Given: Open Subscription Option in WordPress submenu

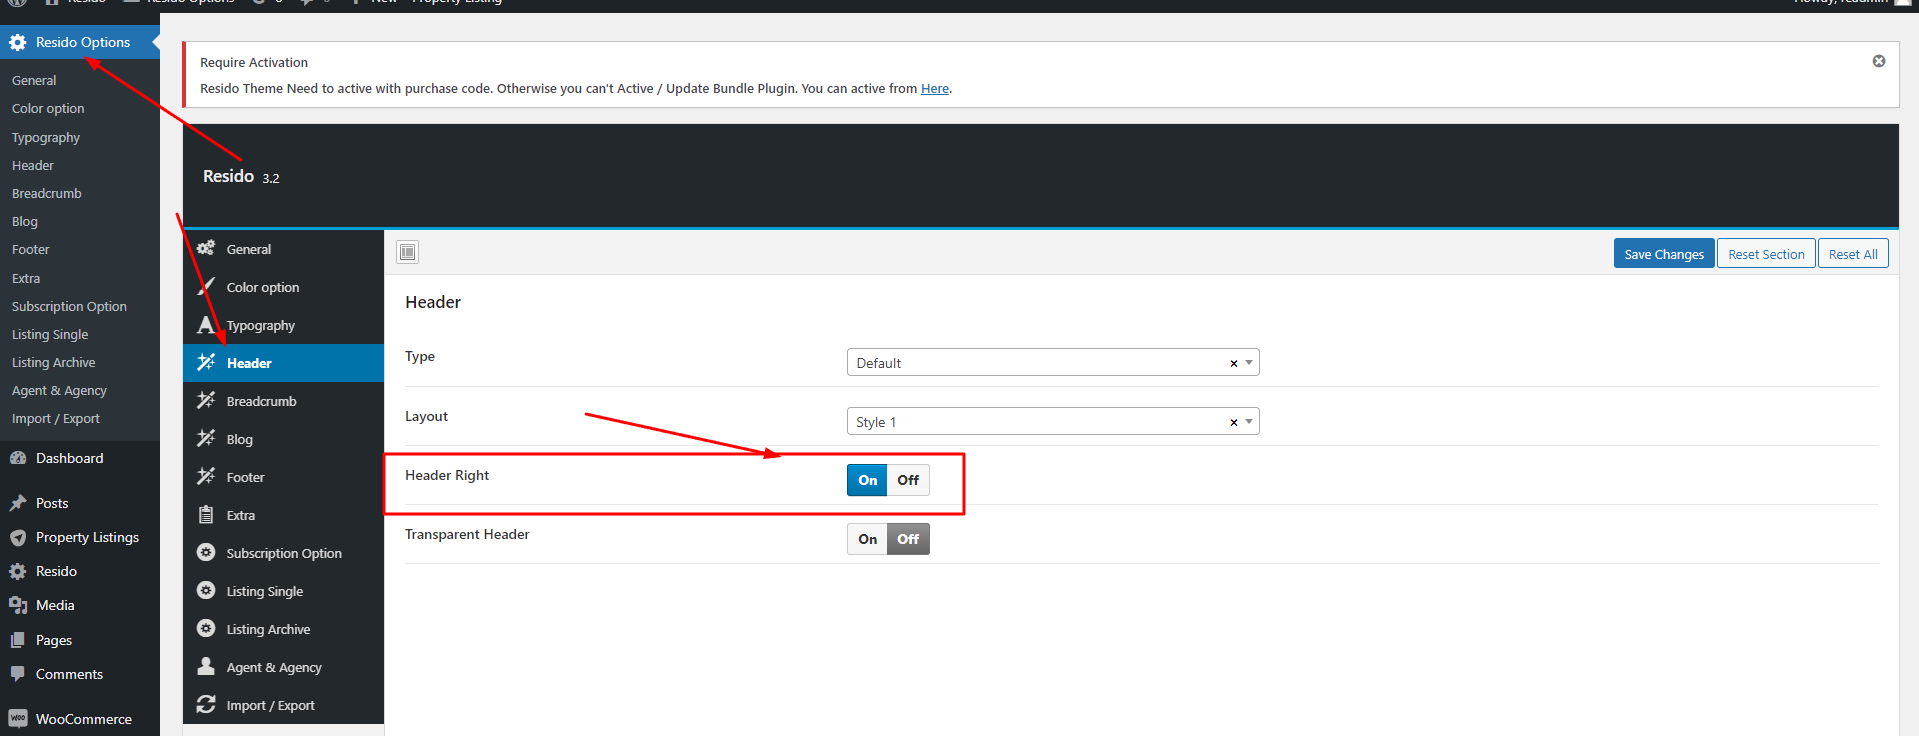Looking at the screenshot, I should pos(69,306).
